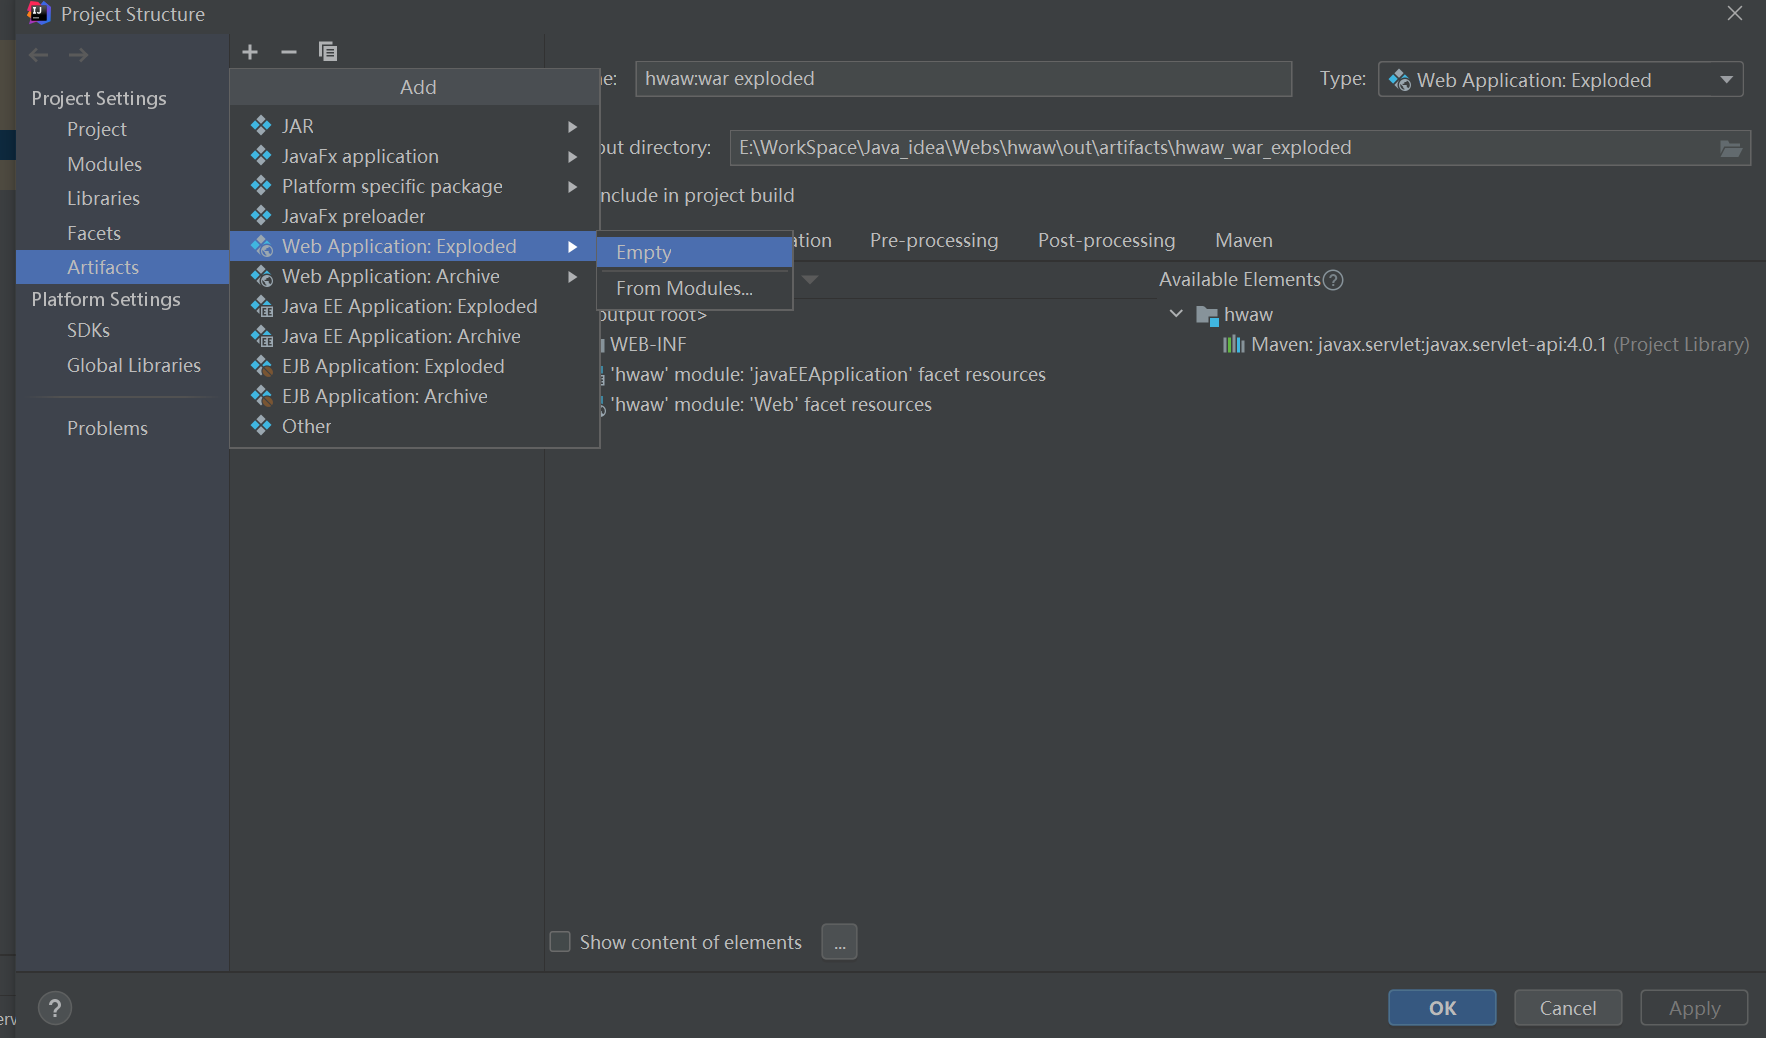Click the help icon beside Available Elements
Screen dimensions: 1766x1038
1333,280
